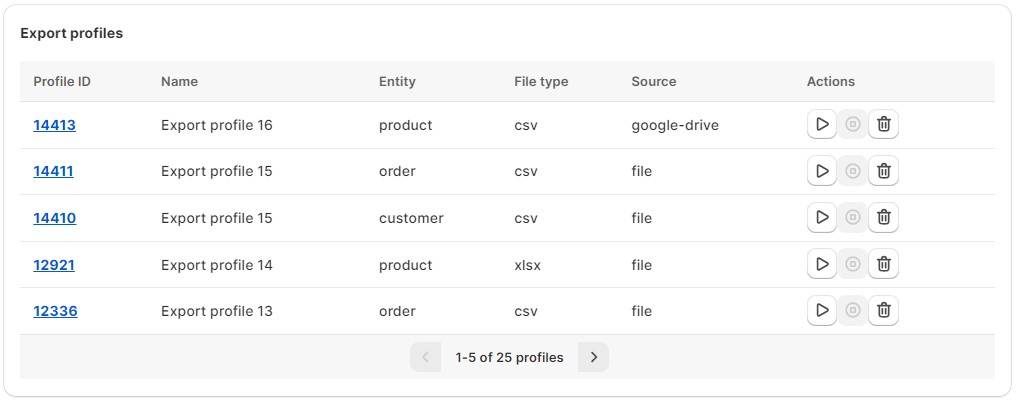This screenshot has height=403, width=1017.
Task: Run export profile 14410
Action: pos(822,217)
